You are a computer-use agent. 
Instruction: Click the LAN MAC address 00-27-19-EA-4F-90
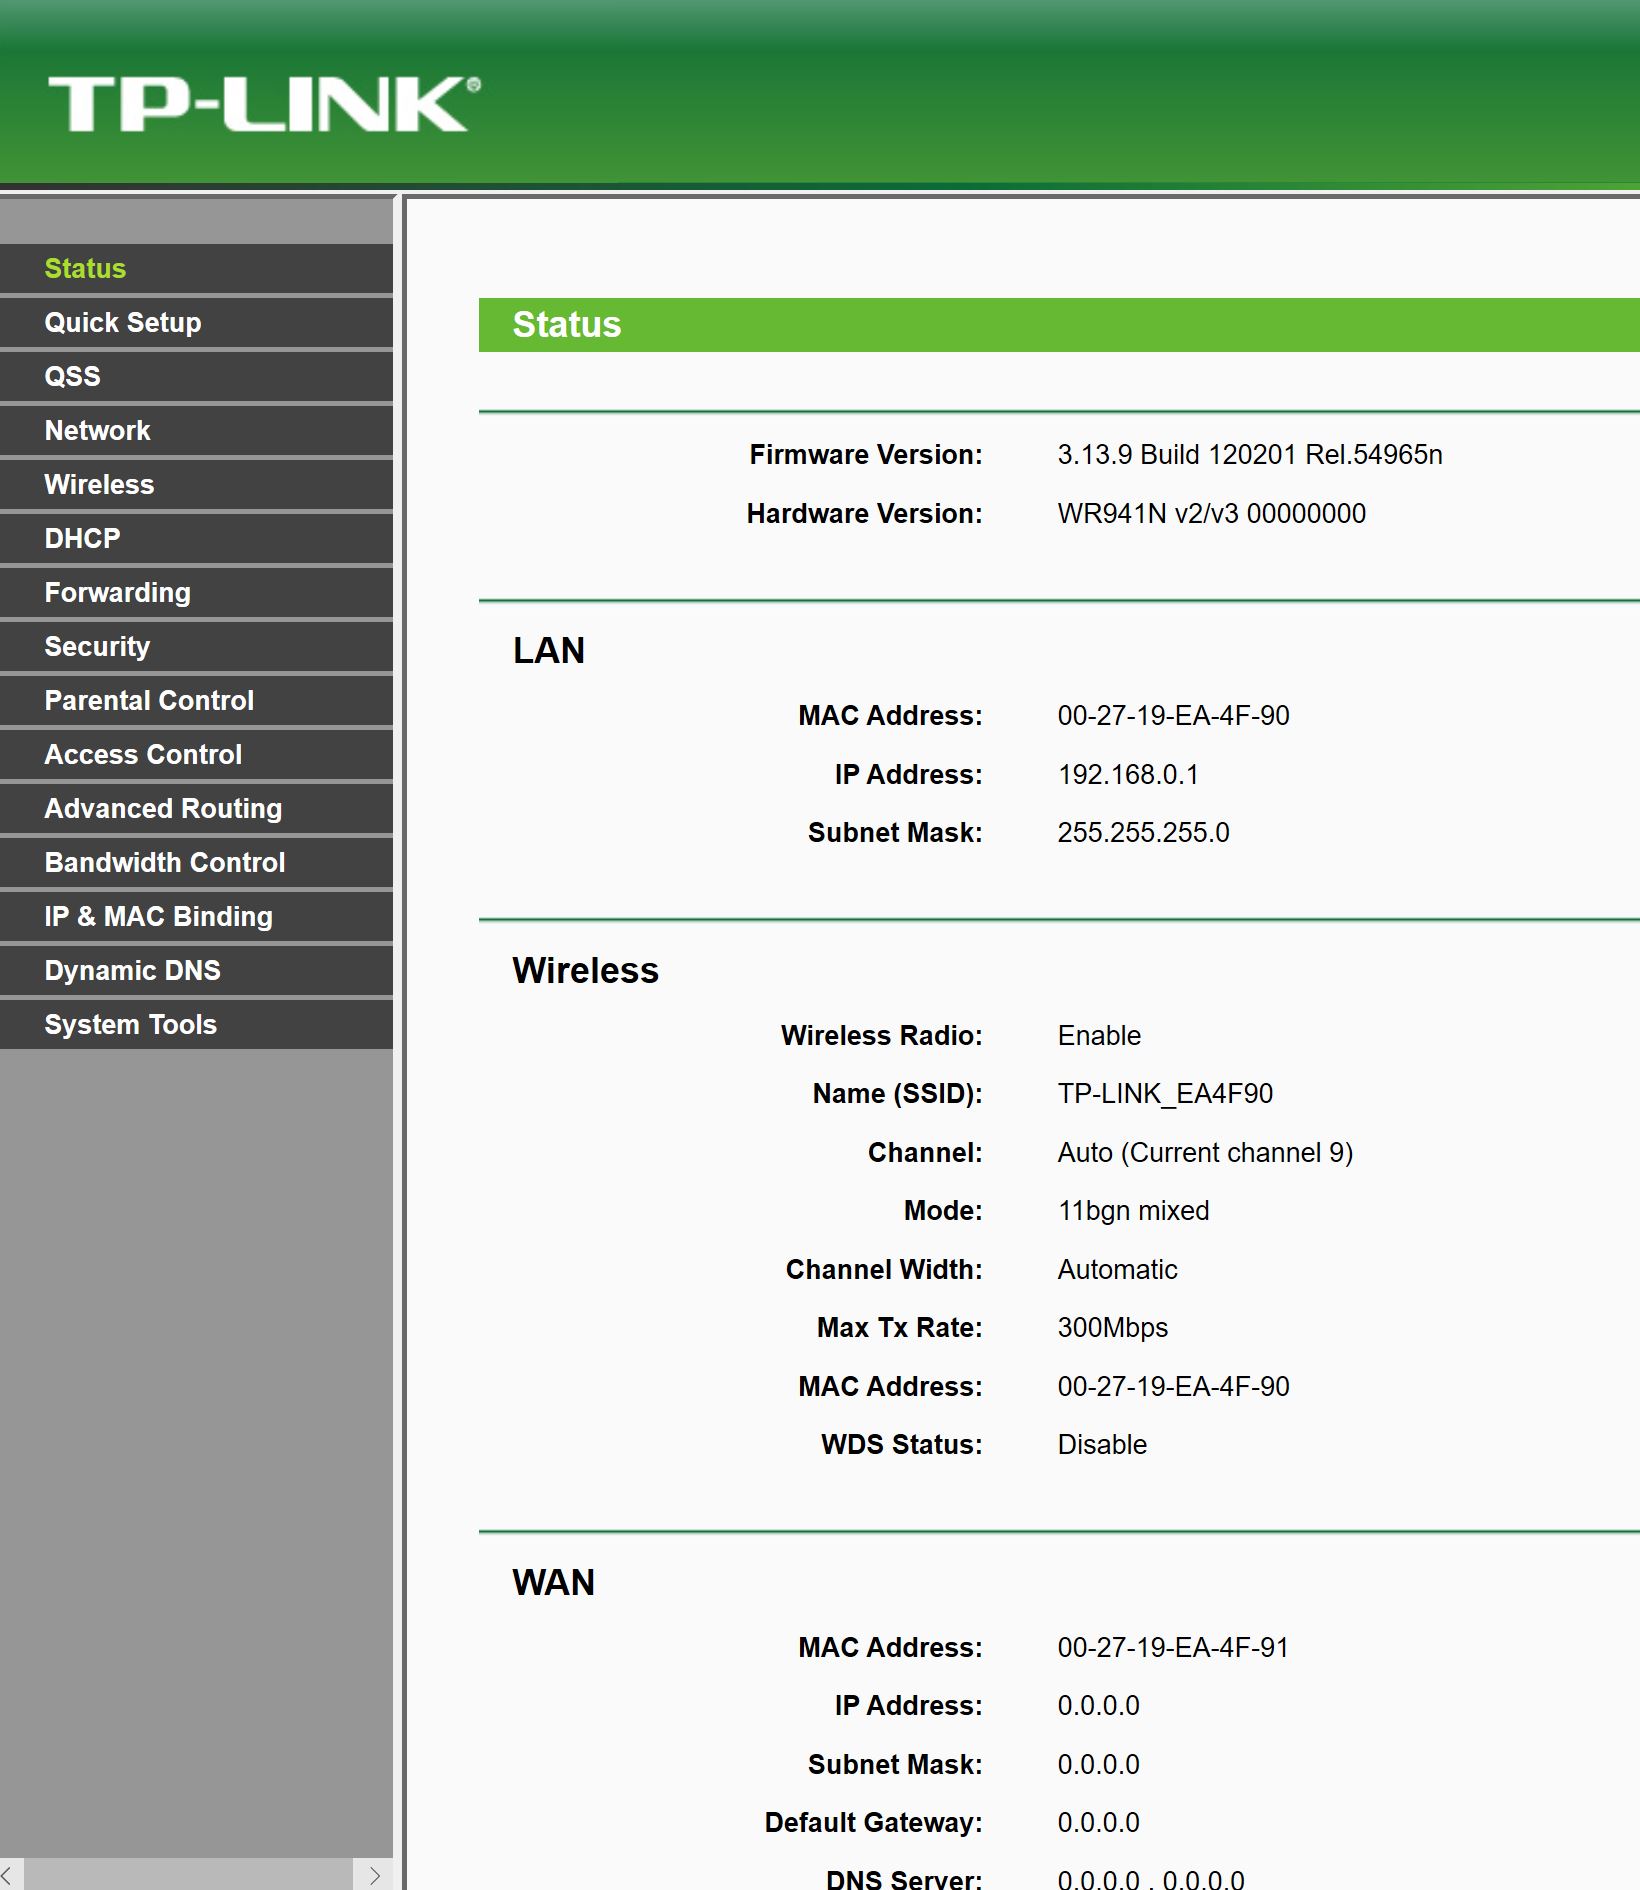pyautogui.click(x=1174, y=716)
